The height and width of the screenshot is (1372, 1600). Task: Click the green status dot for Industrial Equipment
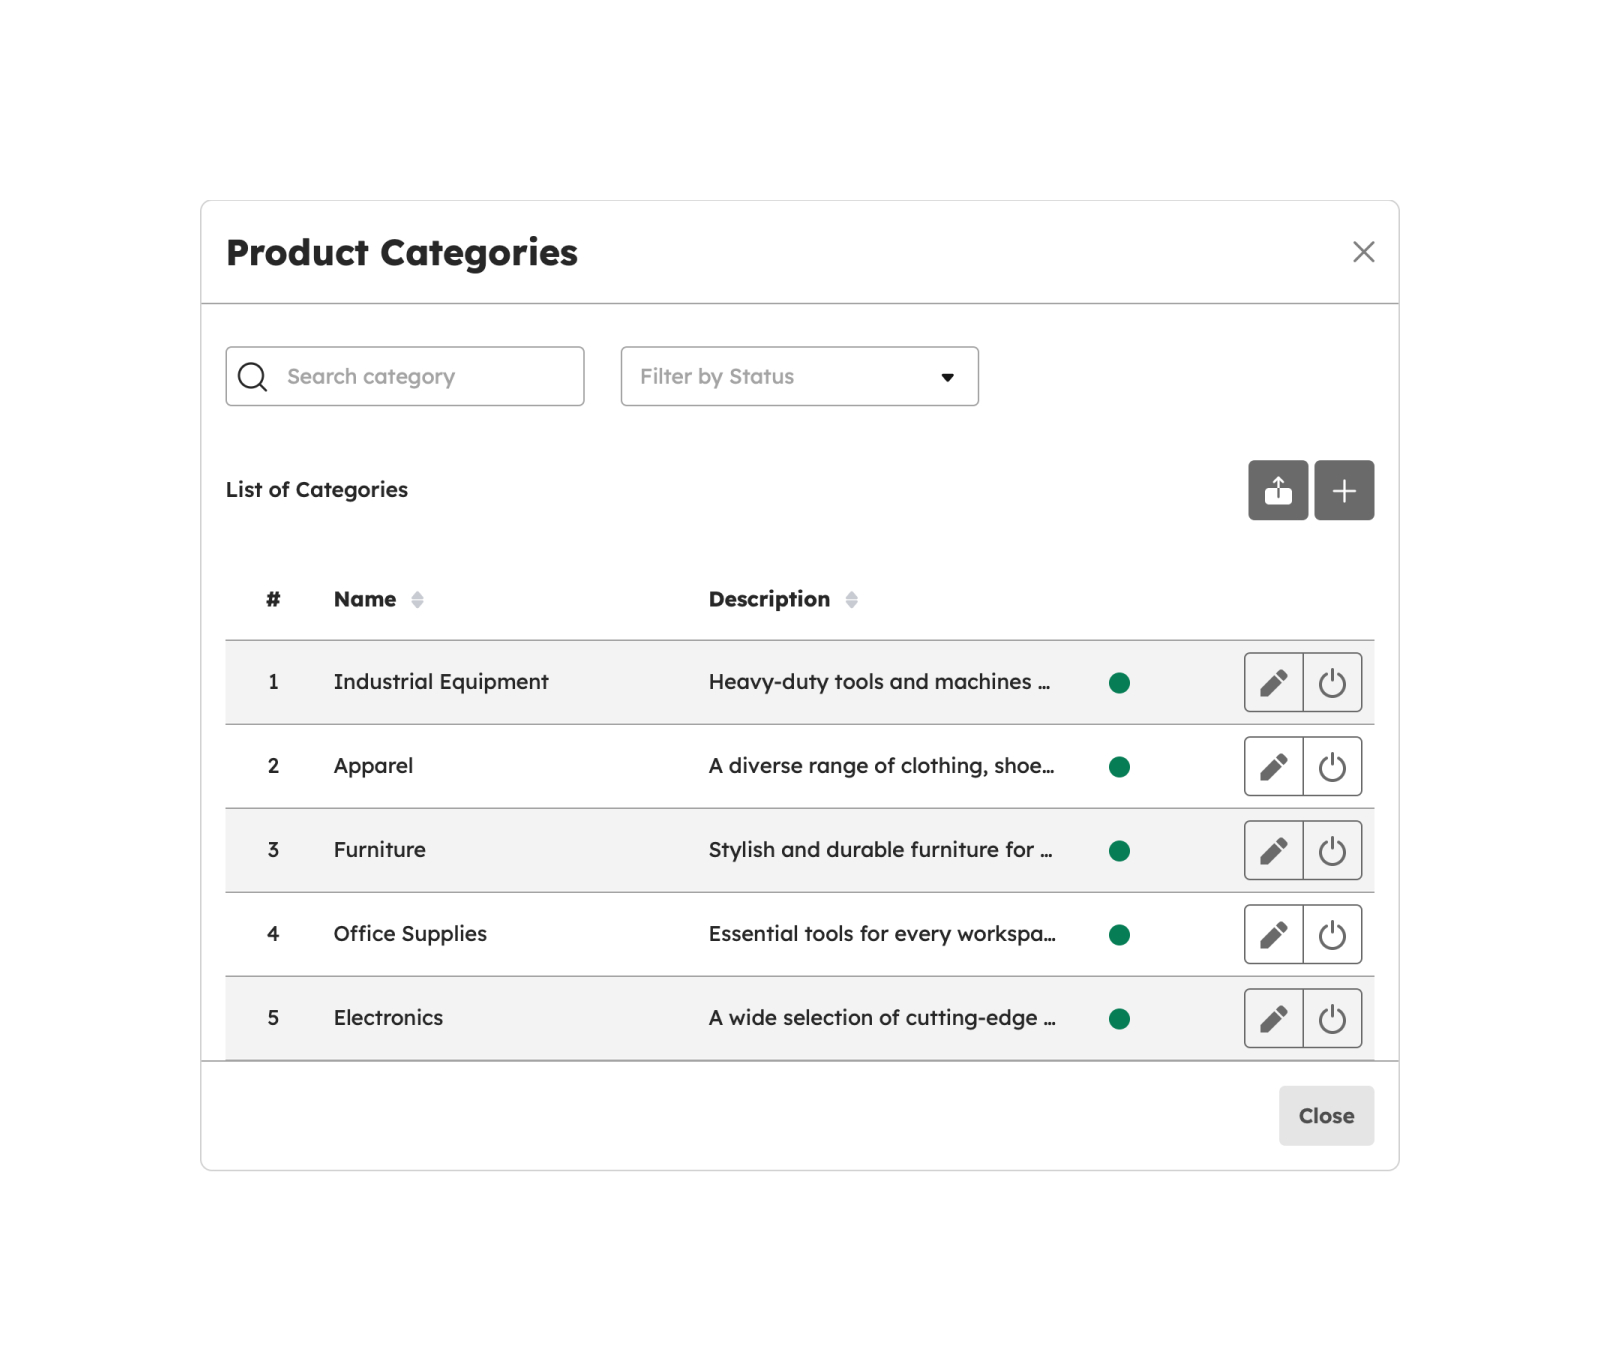pos(1119,683)
